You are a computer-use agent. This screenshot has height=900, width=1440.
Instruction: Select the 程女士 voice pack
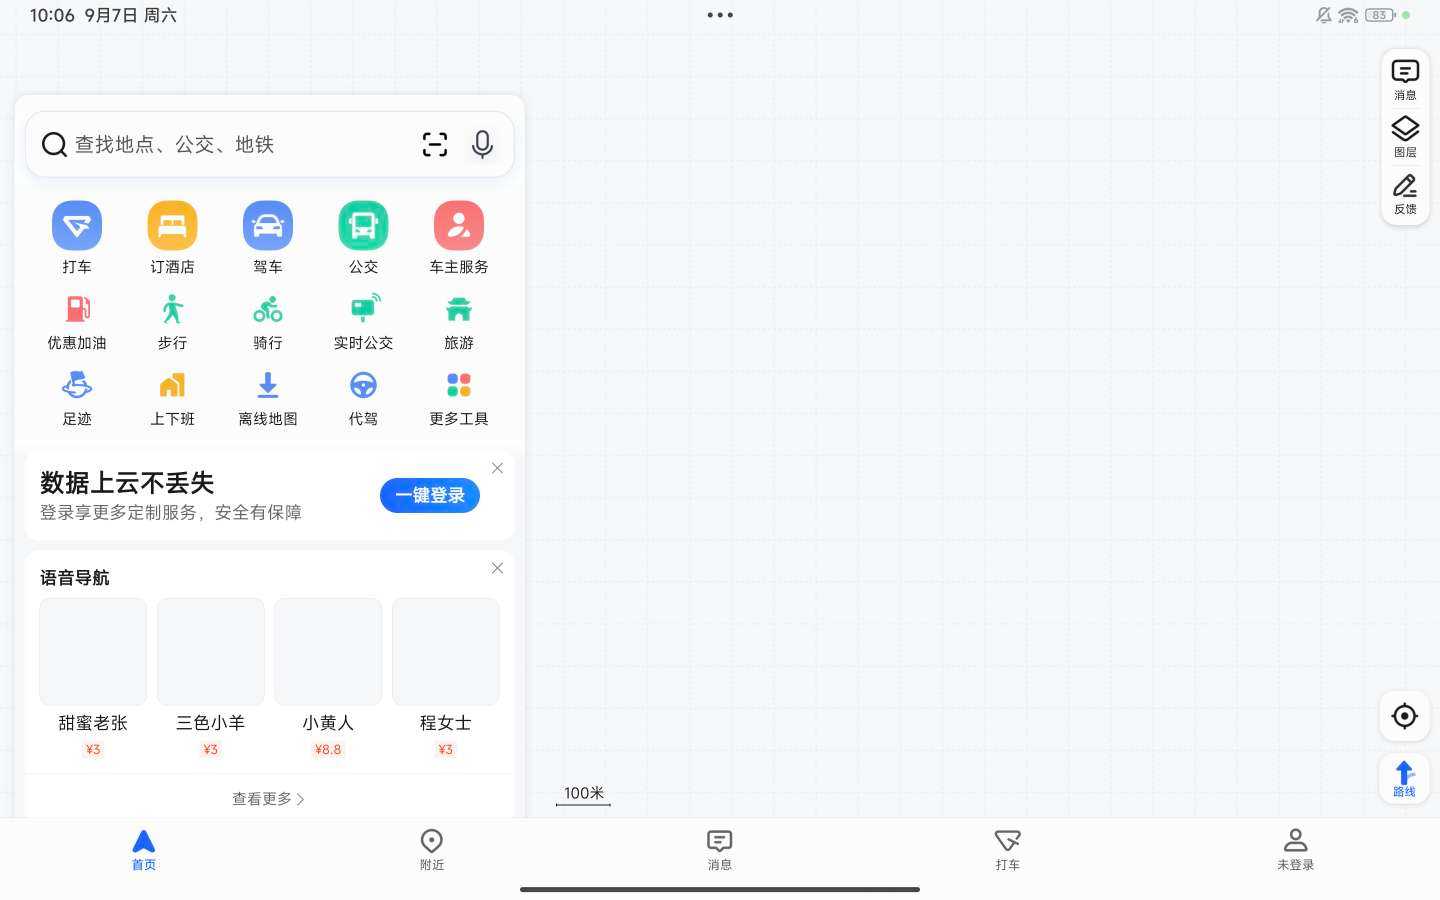point(446,677)
